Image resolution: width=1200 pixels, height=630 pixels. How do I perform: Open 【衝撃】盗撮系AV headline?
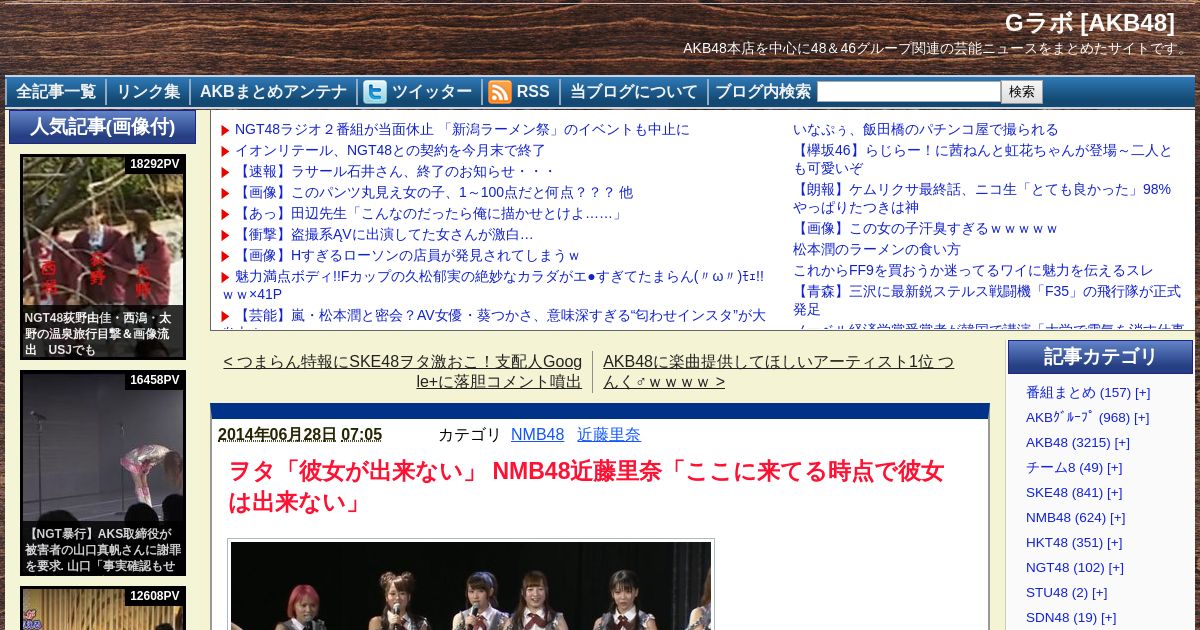384,234
